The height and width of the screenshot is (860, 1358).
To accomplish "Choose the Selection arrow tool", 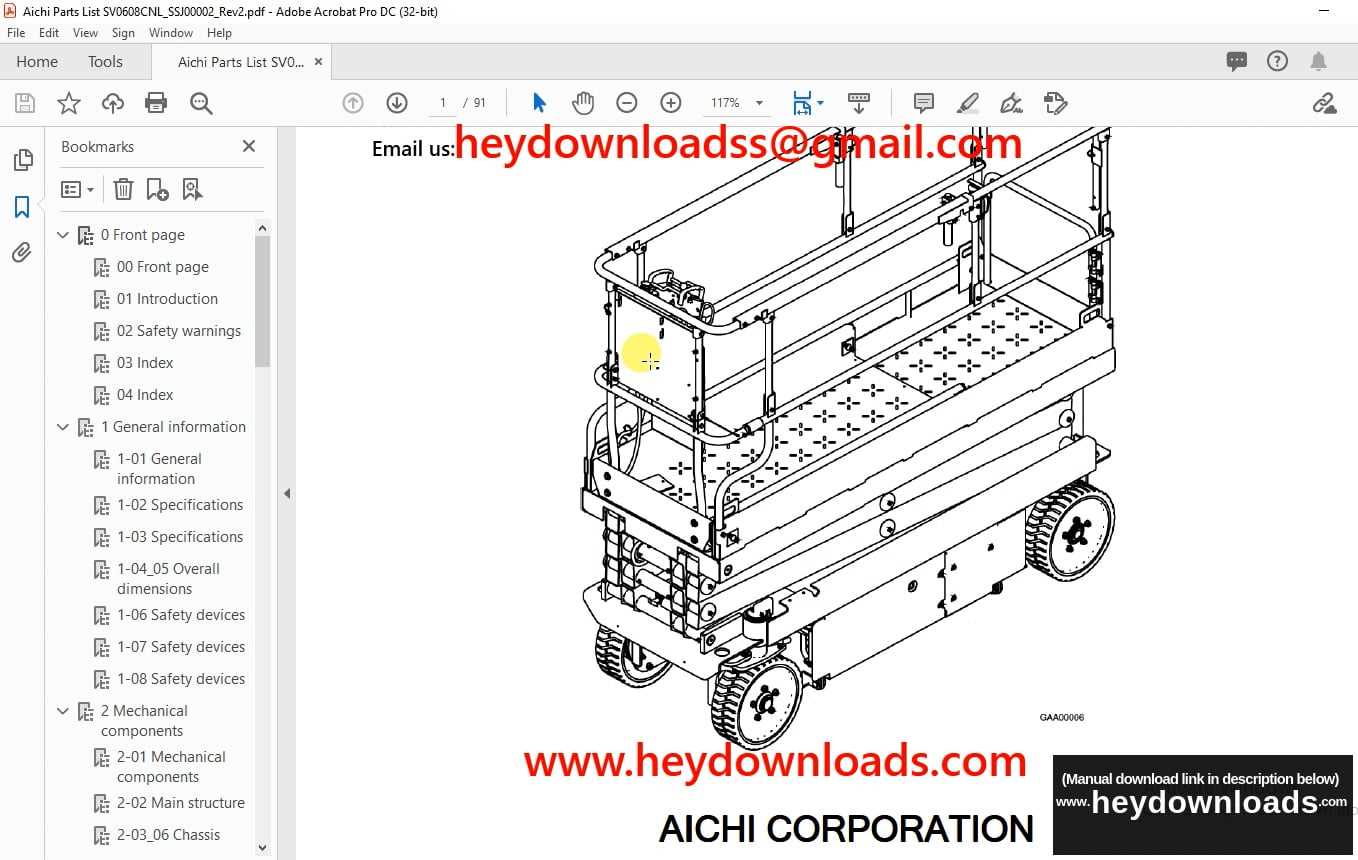I will click(539, 103).
